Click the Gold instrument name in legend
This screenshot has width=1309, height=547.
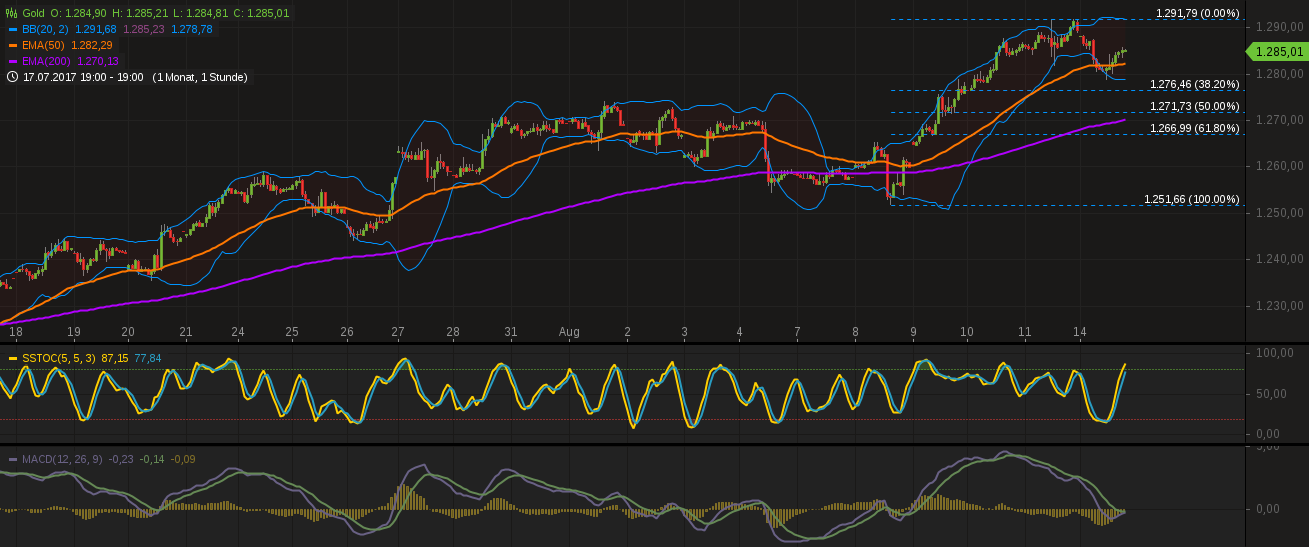[33, 13]
